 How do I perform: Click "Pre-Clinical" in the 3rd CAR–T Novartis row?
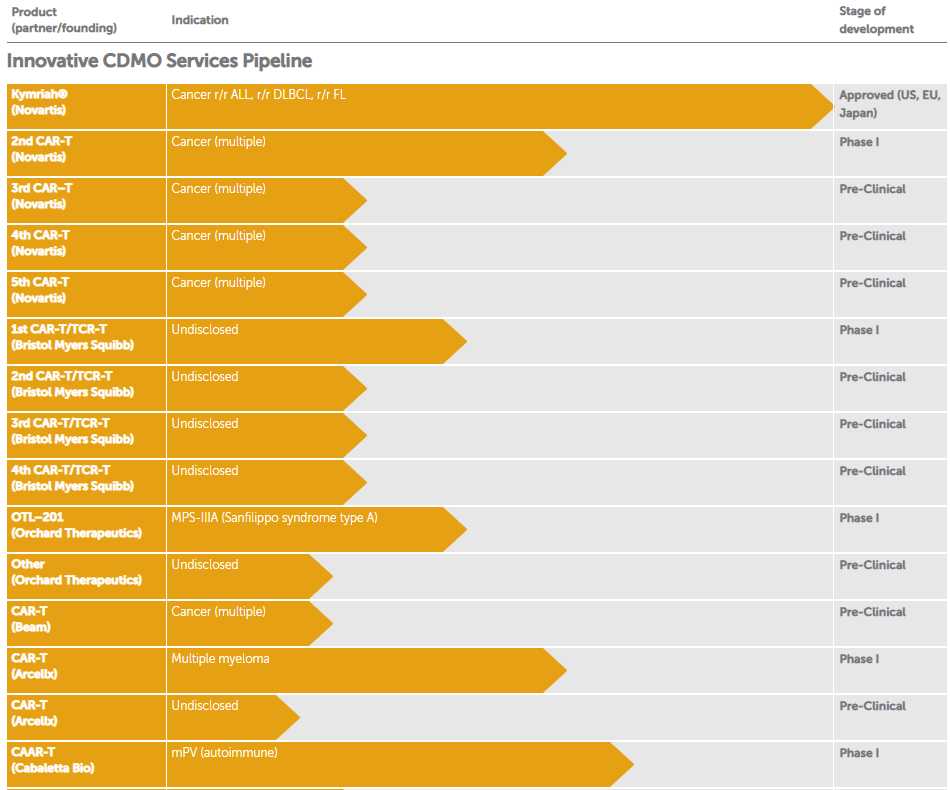click(x=872, y=189)
